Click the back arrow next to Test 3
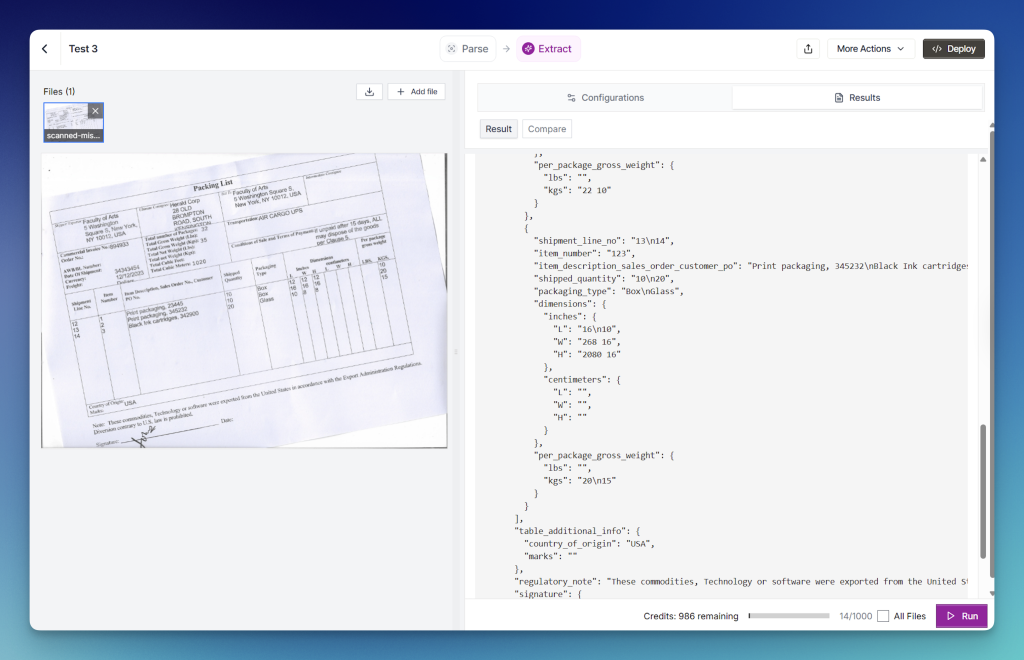Screen dimensions: 1024x660 tap(45, 49)
